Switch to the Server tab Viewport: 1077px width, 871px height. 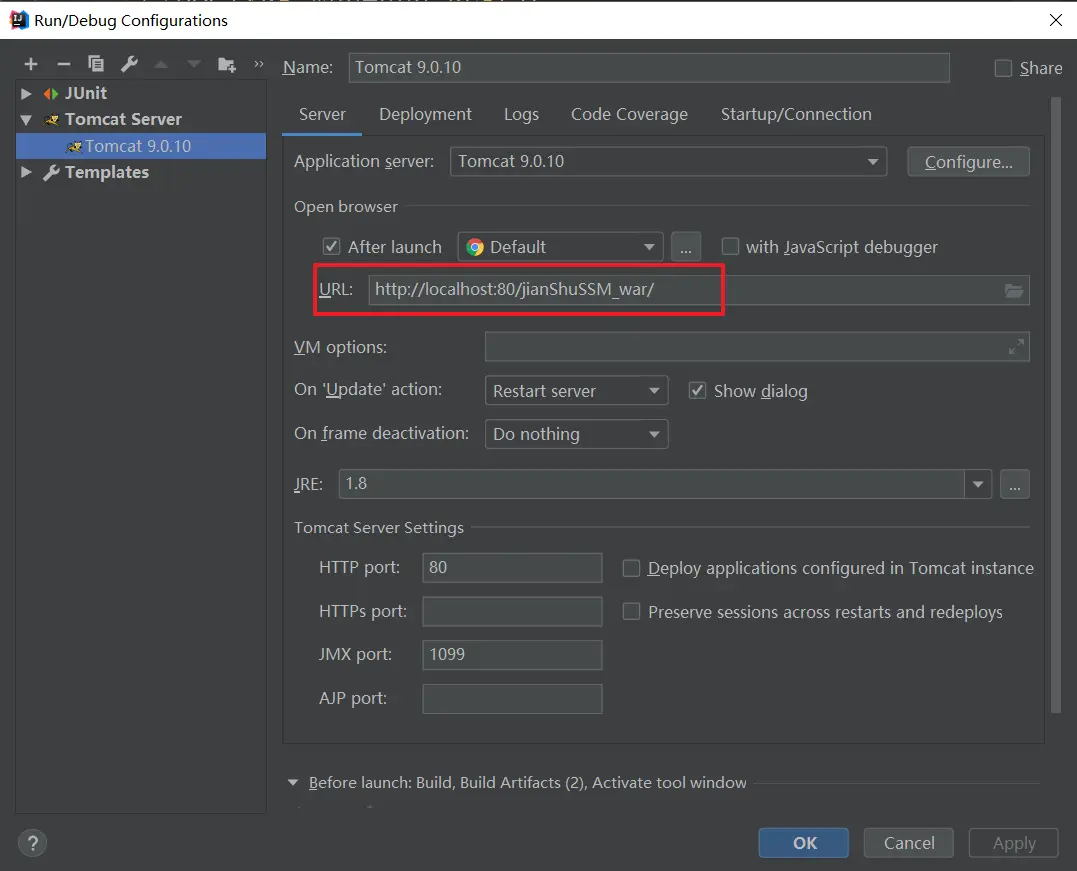click(322, 114)
